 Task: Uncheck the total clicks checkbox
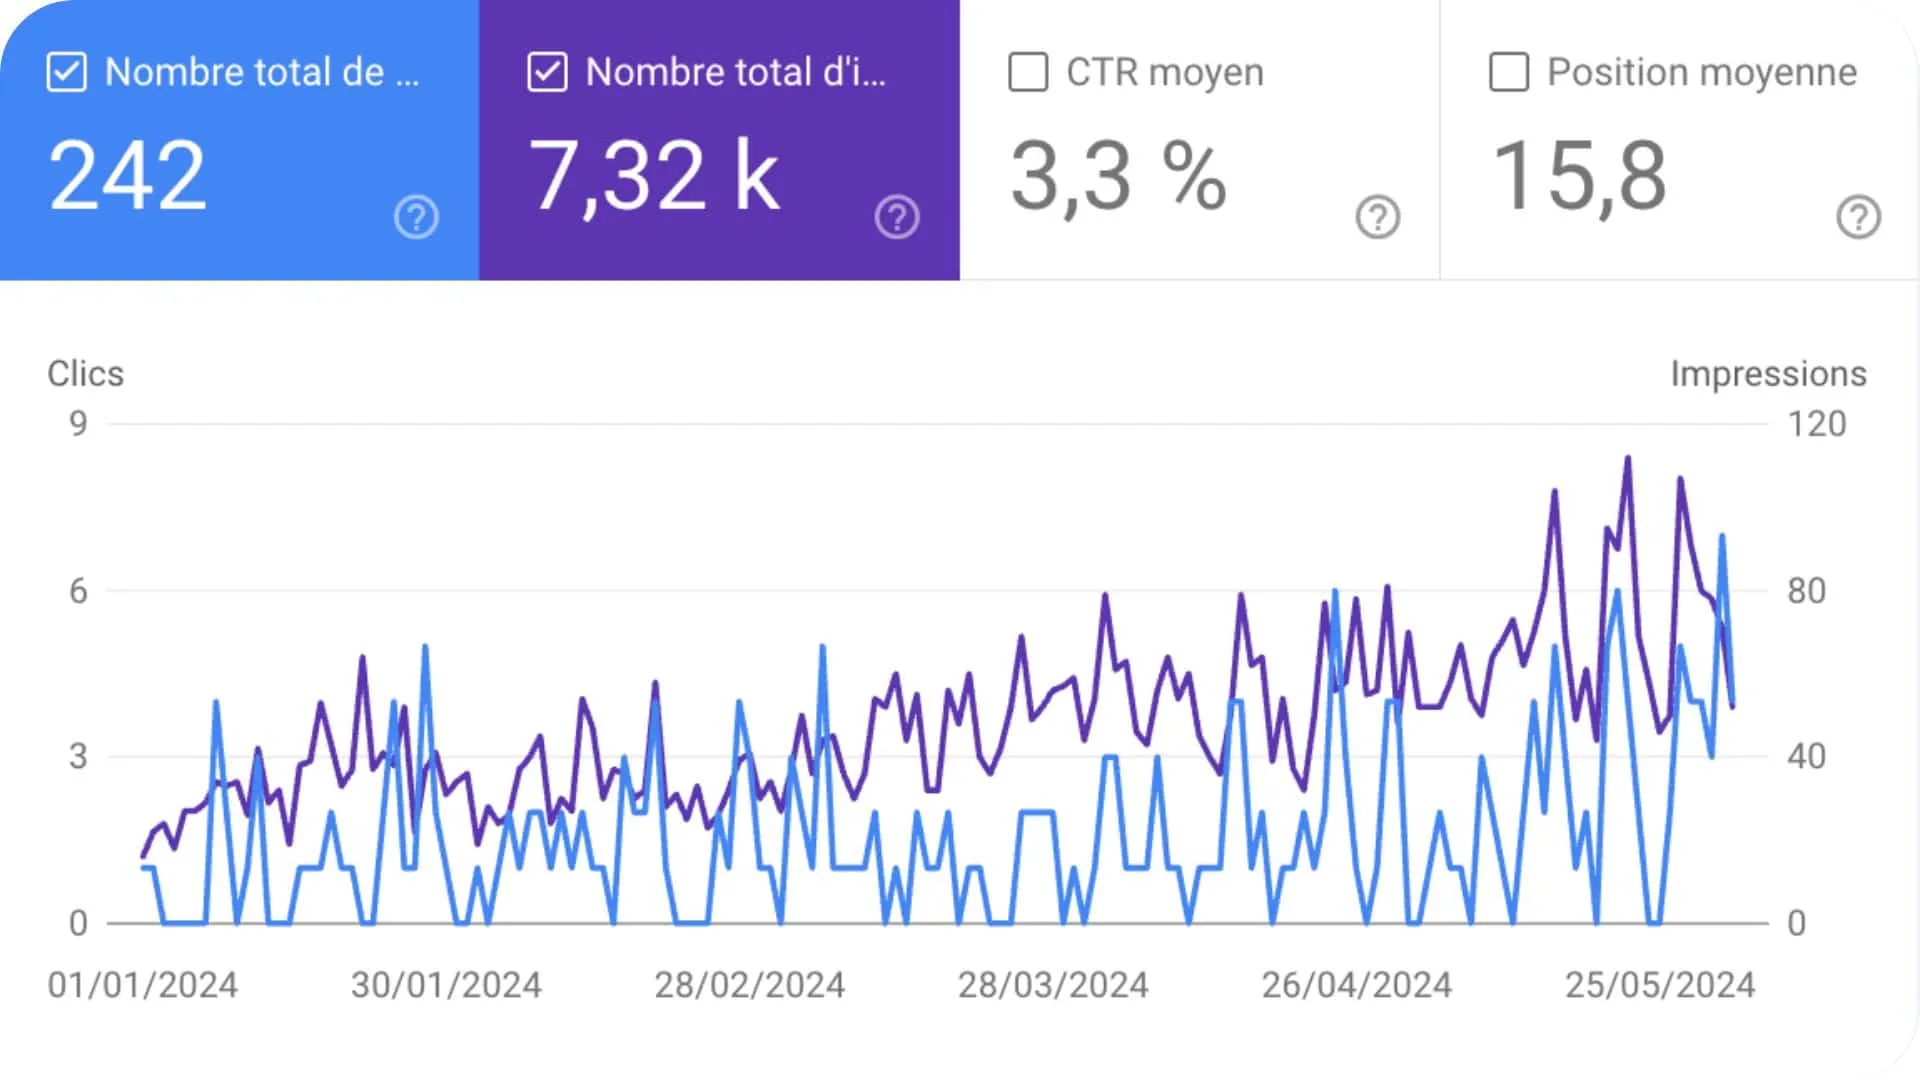(67, 72)
